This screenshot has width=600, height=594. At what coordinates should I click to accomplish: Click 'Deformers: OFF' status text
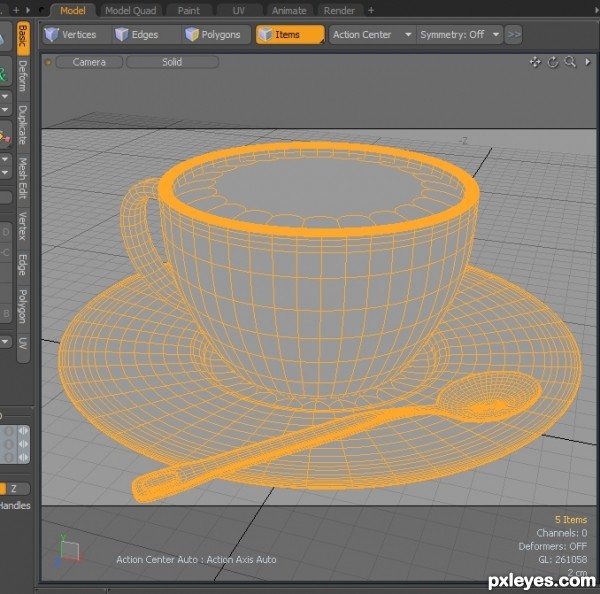coord(553,546)
